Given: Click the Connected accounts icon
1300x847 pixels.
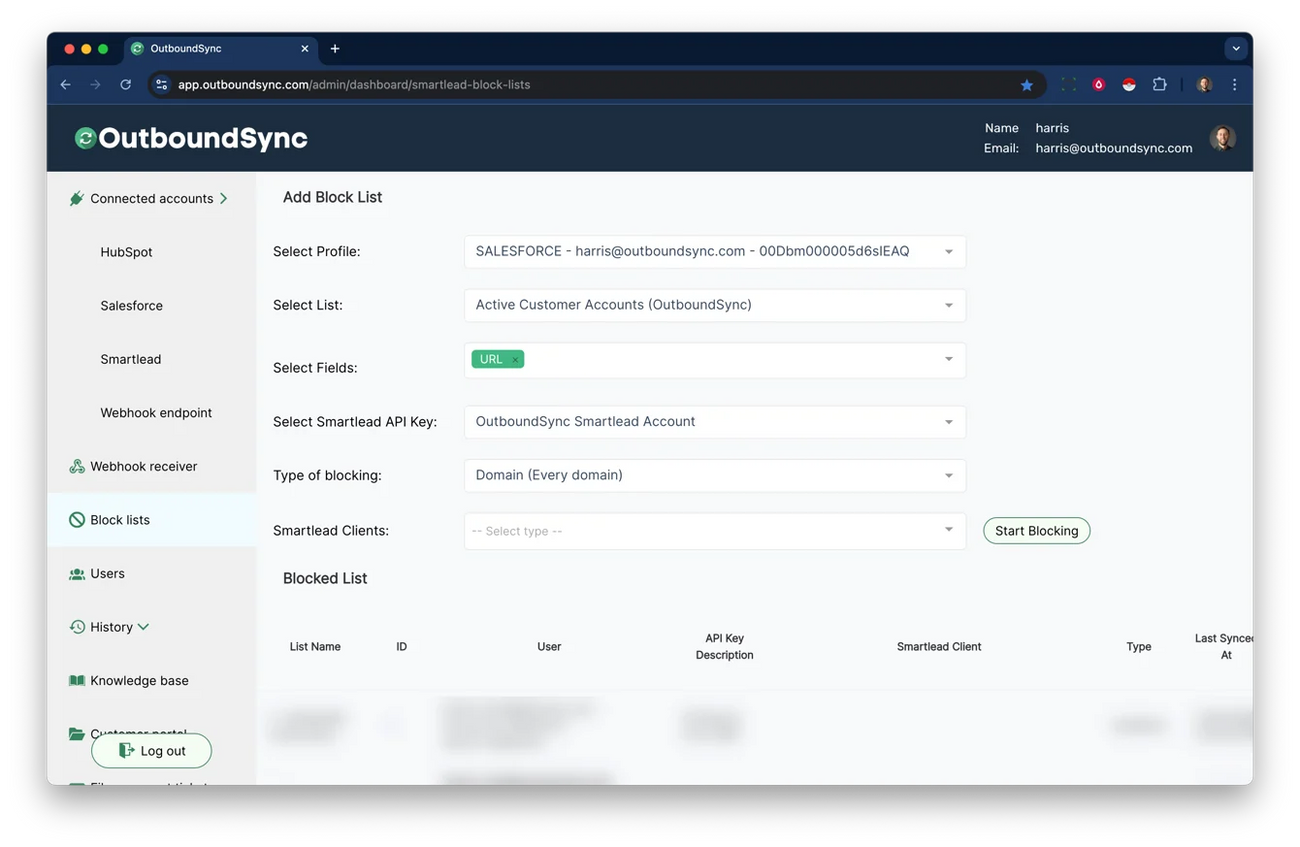Looking at the screenshot, I should 77,197.
